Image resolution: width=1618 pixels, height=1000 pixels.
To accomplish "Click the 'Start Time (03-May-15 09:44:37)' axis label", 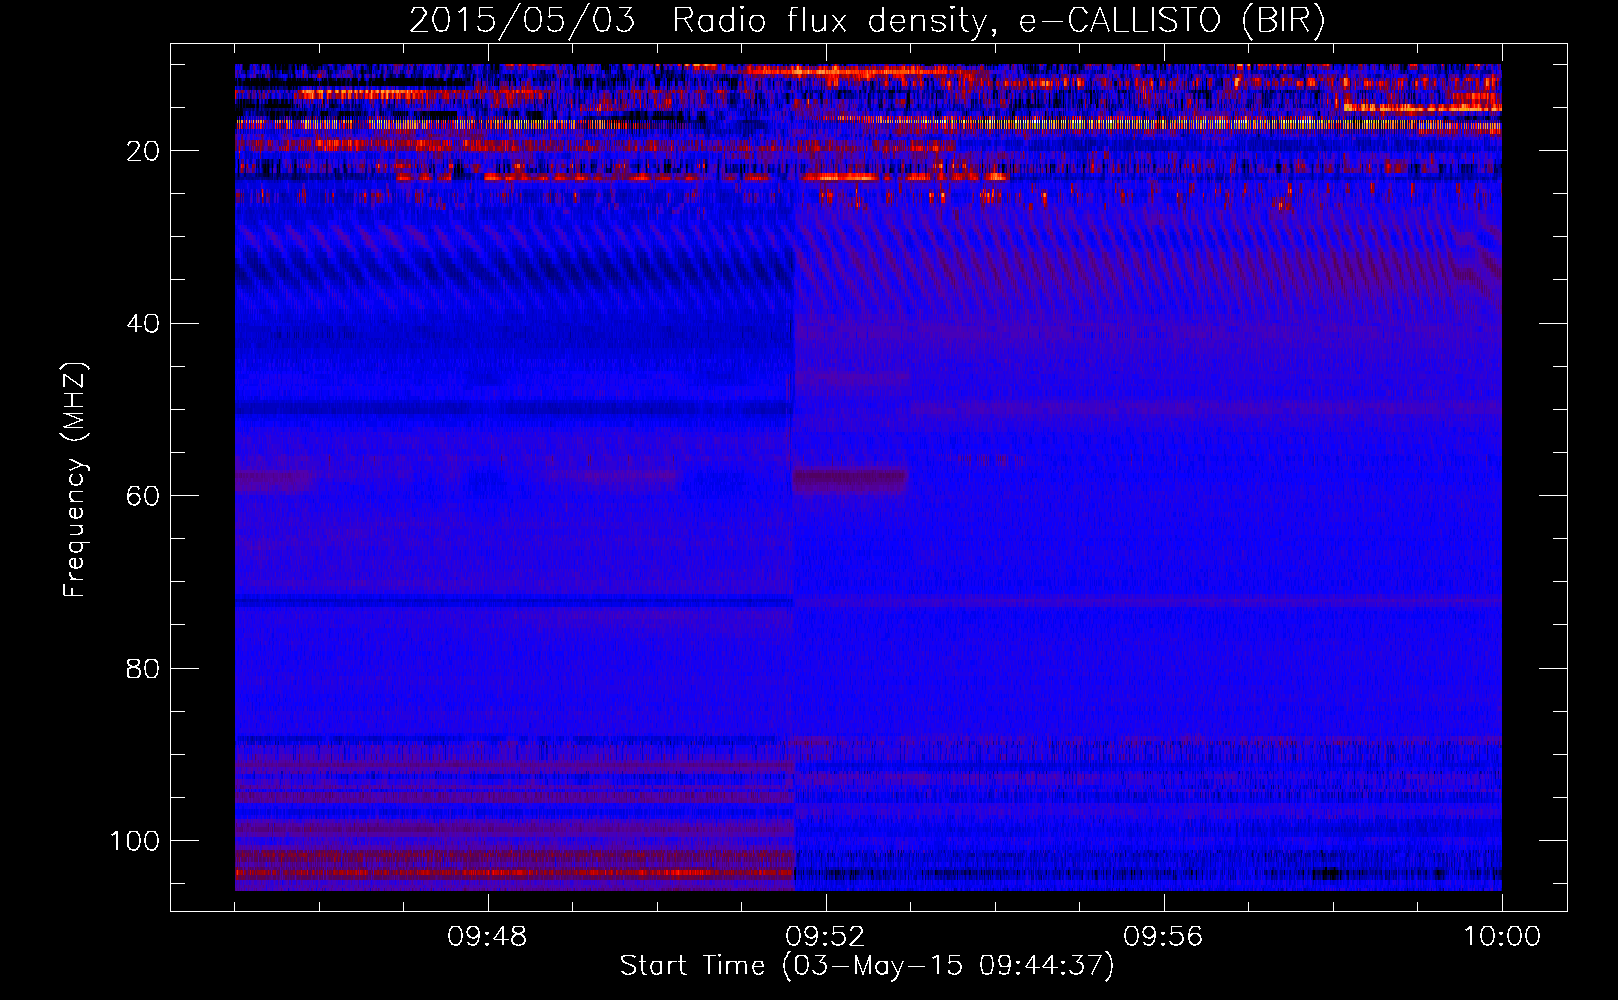I will tap(867, 966).
